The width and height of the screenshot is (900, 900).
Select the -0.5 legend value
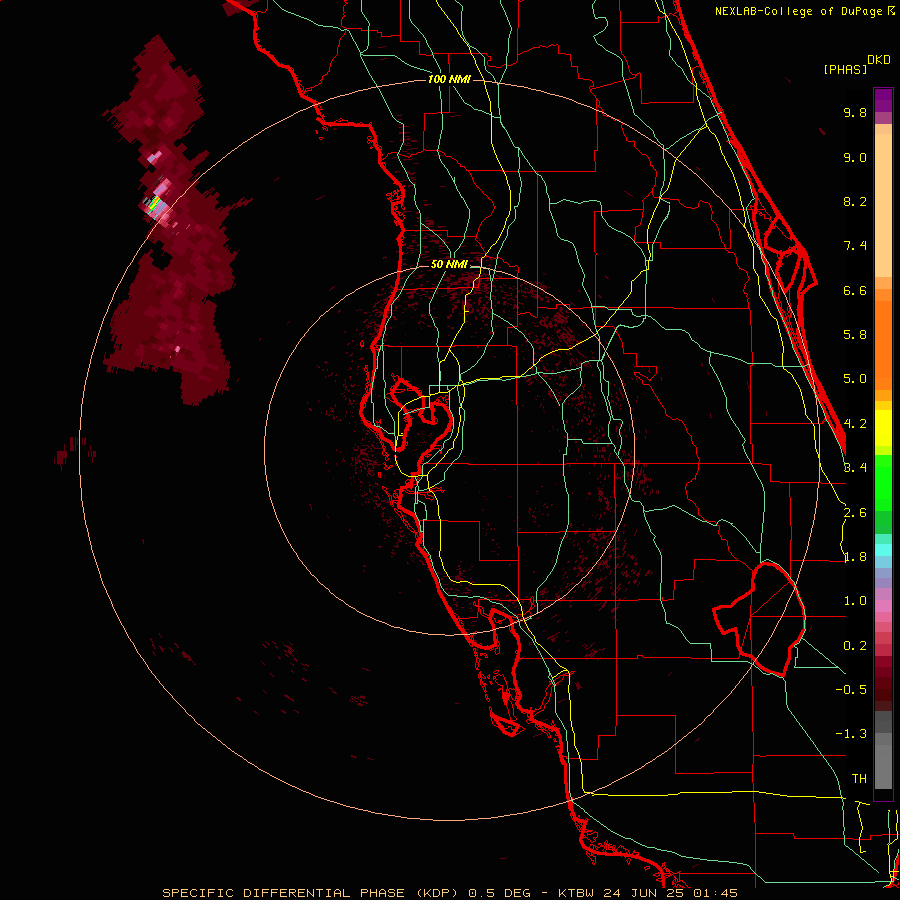(851, 690)
